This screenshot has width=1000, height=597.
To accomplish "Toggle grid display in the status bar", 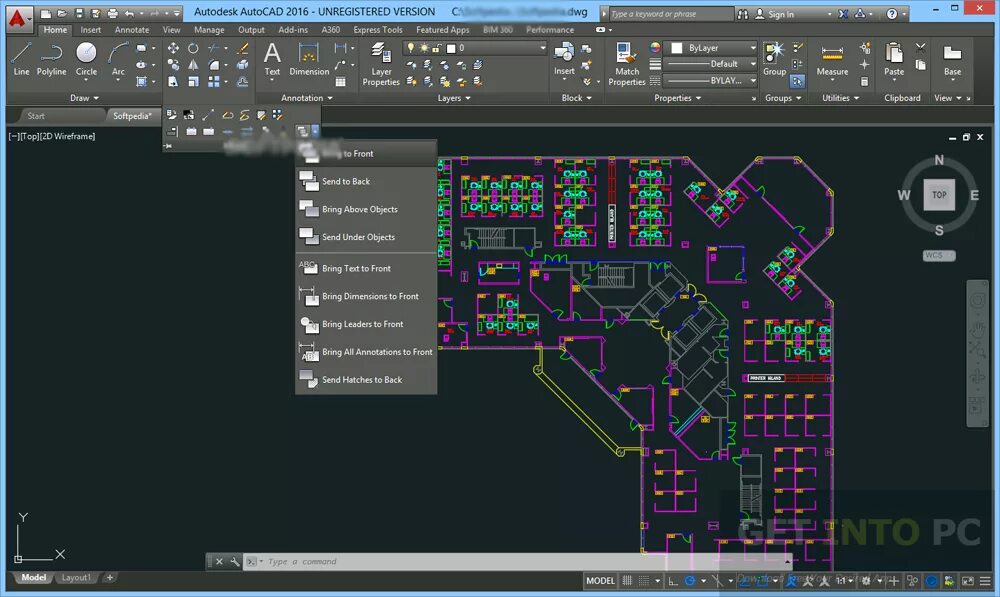I will click(627, 580).
